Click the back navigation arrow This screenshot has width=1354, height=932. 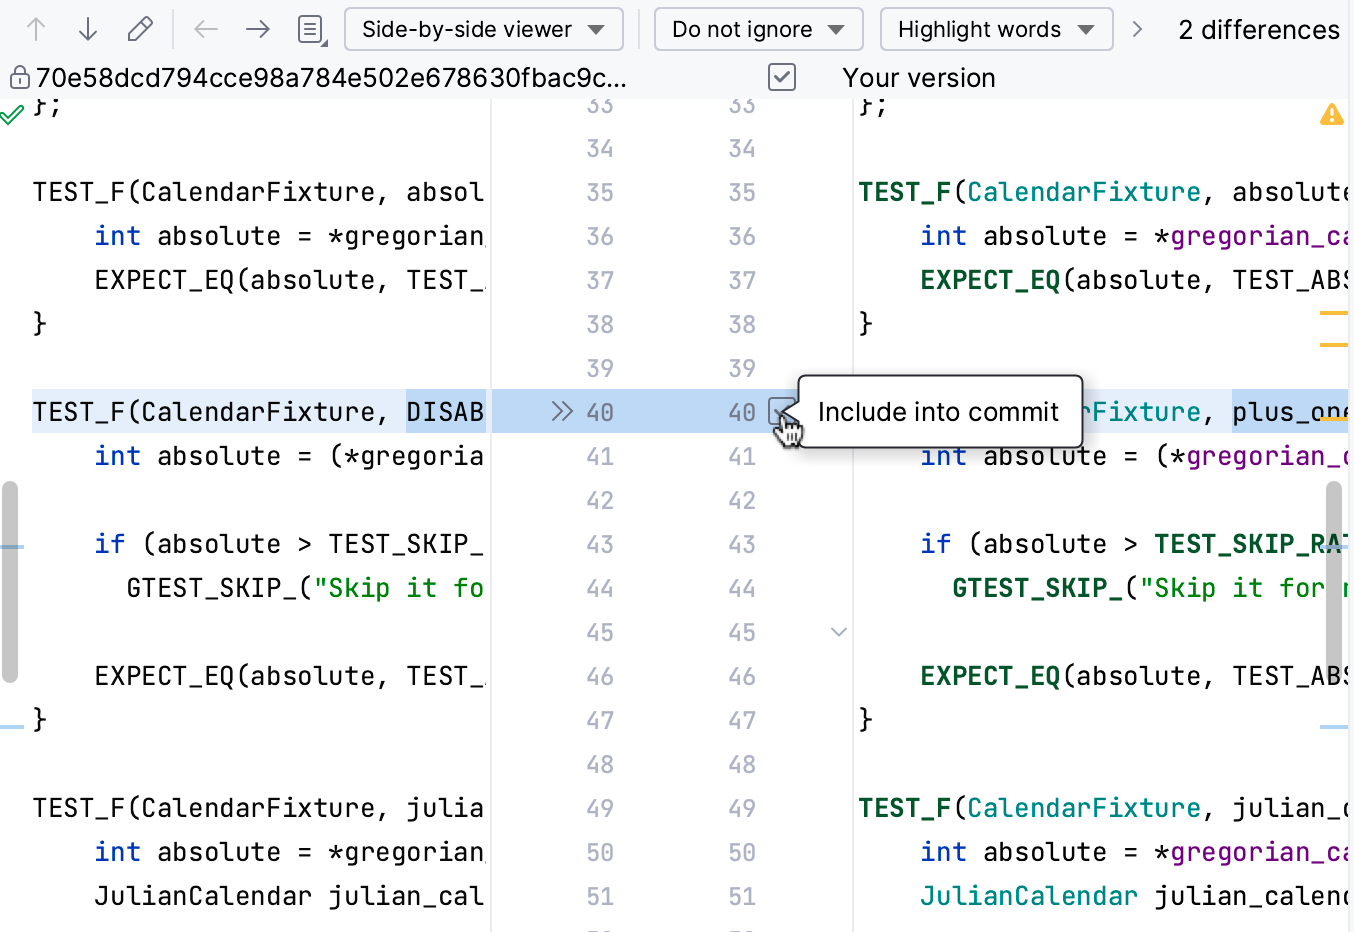click(x=206, y=29)
